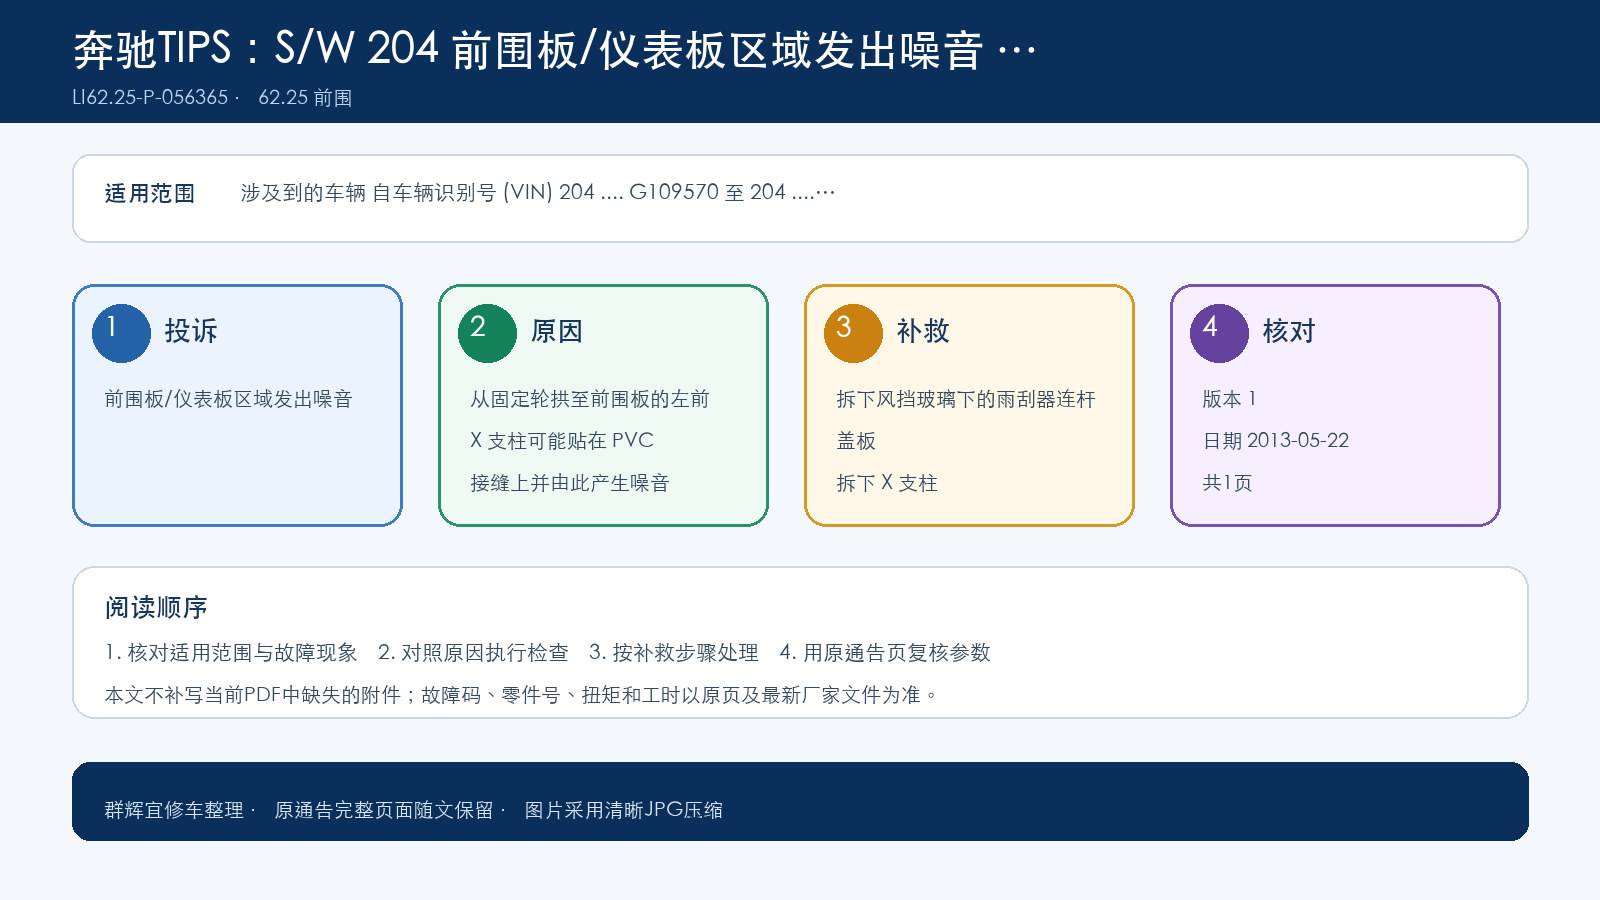Select the heading 投诉
Viewport: 1600px width, 900px height.
191,331
